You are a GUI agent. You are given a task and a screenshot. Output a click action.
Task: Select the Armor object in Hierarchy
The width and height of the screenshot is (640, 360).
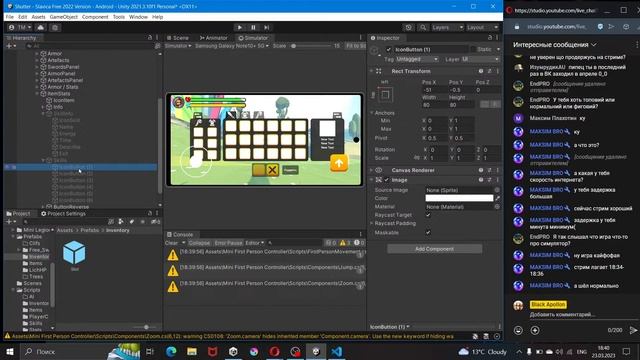(x=55, y=53)
